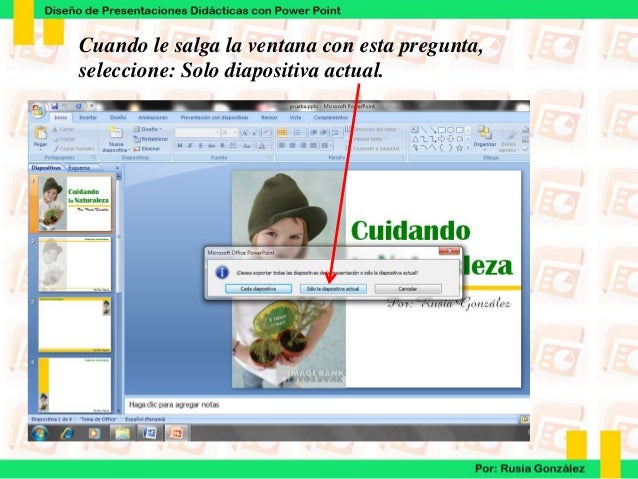Open the Vista ribbon tab

(295, 117)
